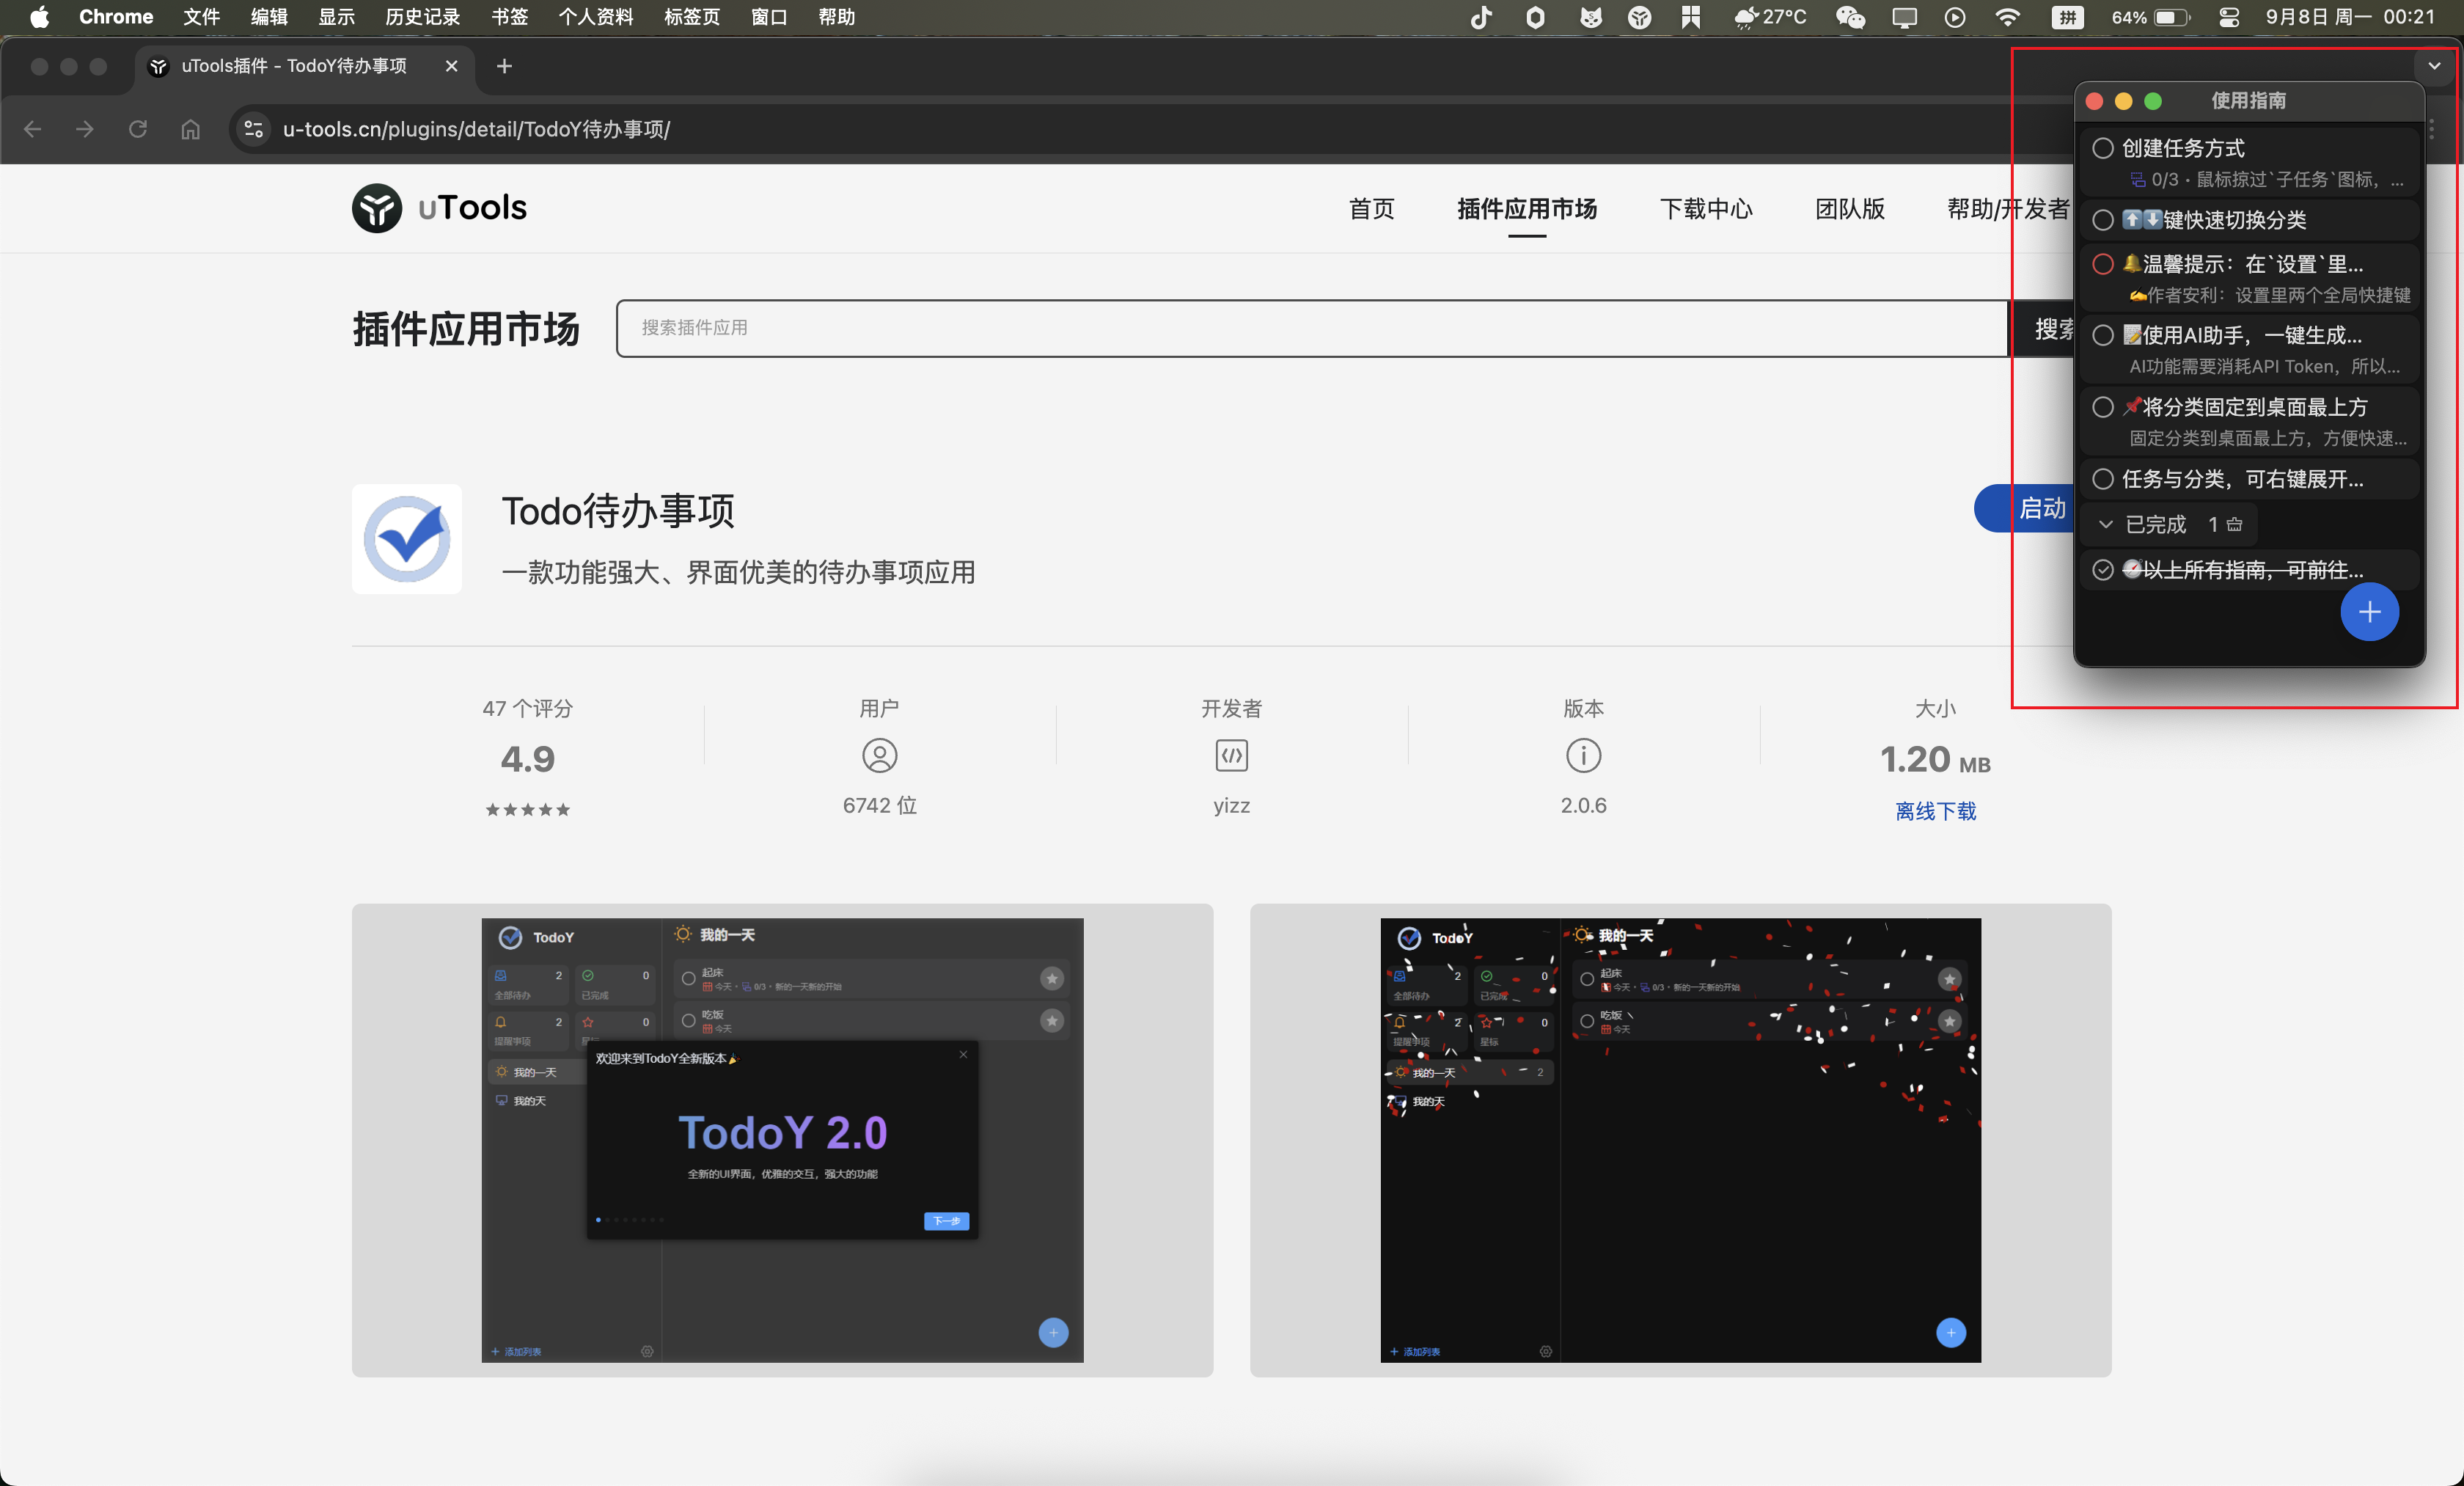Click the uTools menu bar icon

(x=1639, y=17)
